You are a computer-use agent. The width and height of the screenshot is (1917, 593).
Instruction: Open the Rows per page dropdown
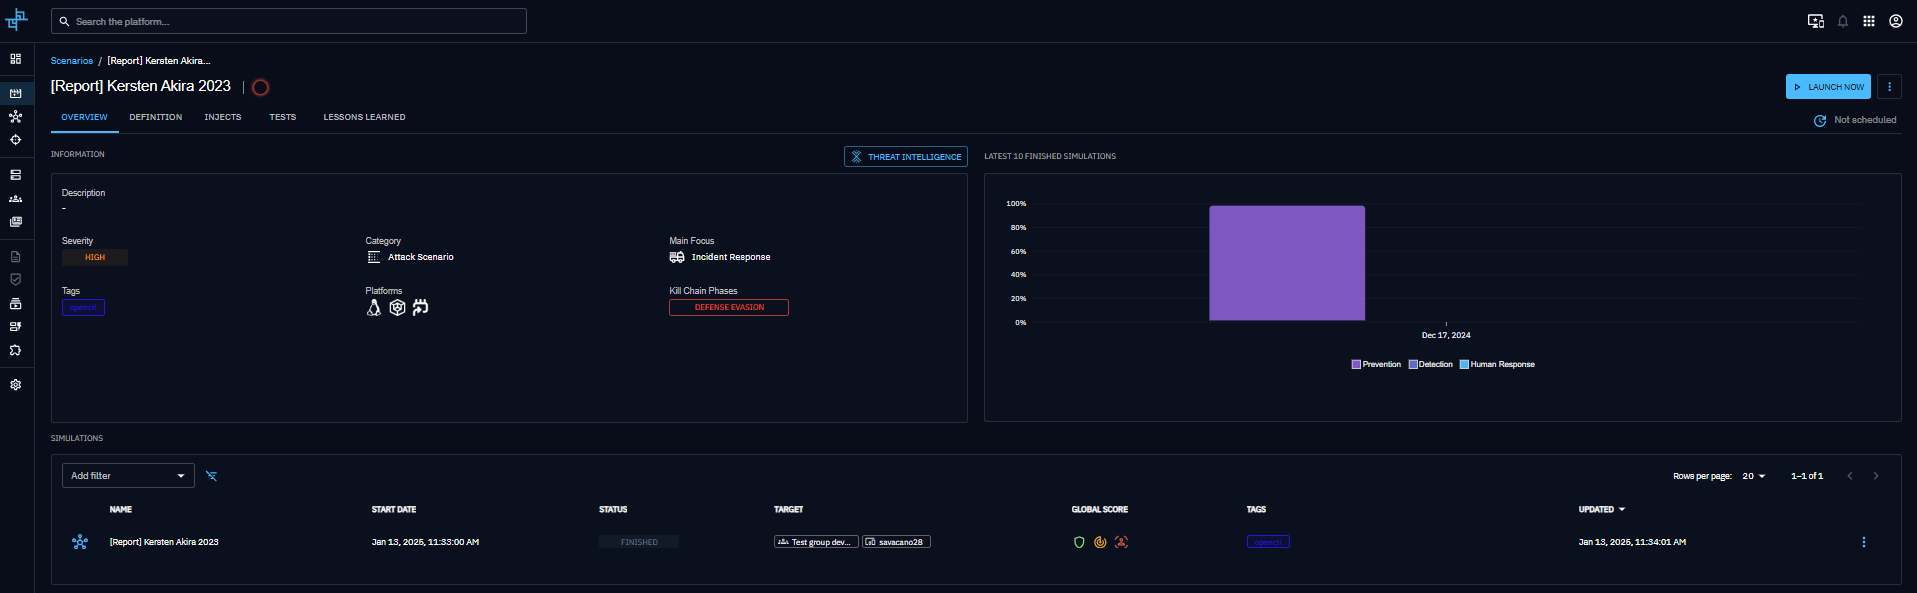tap(1754, 476)
